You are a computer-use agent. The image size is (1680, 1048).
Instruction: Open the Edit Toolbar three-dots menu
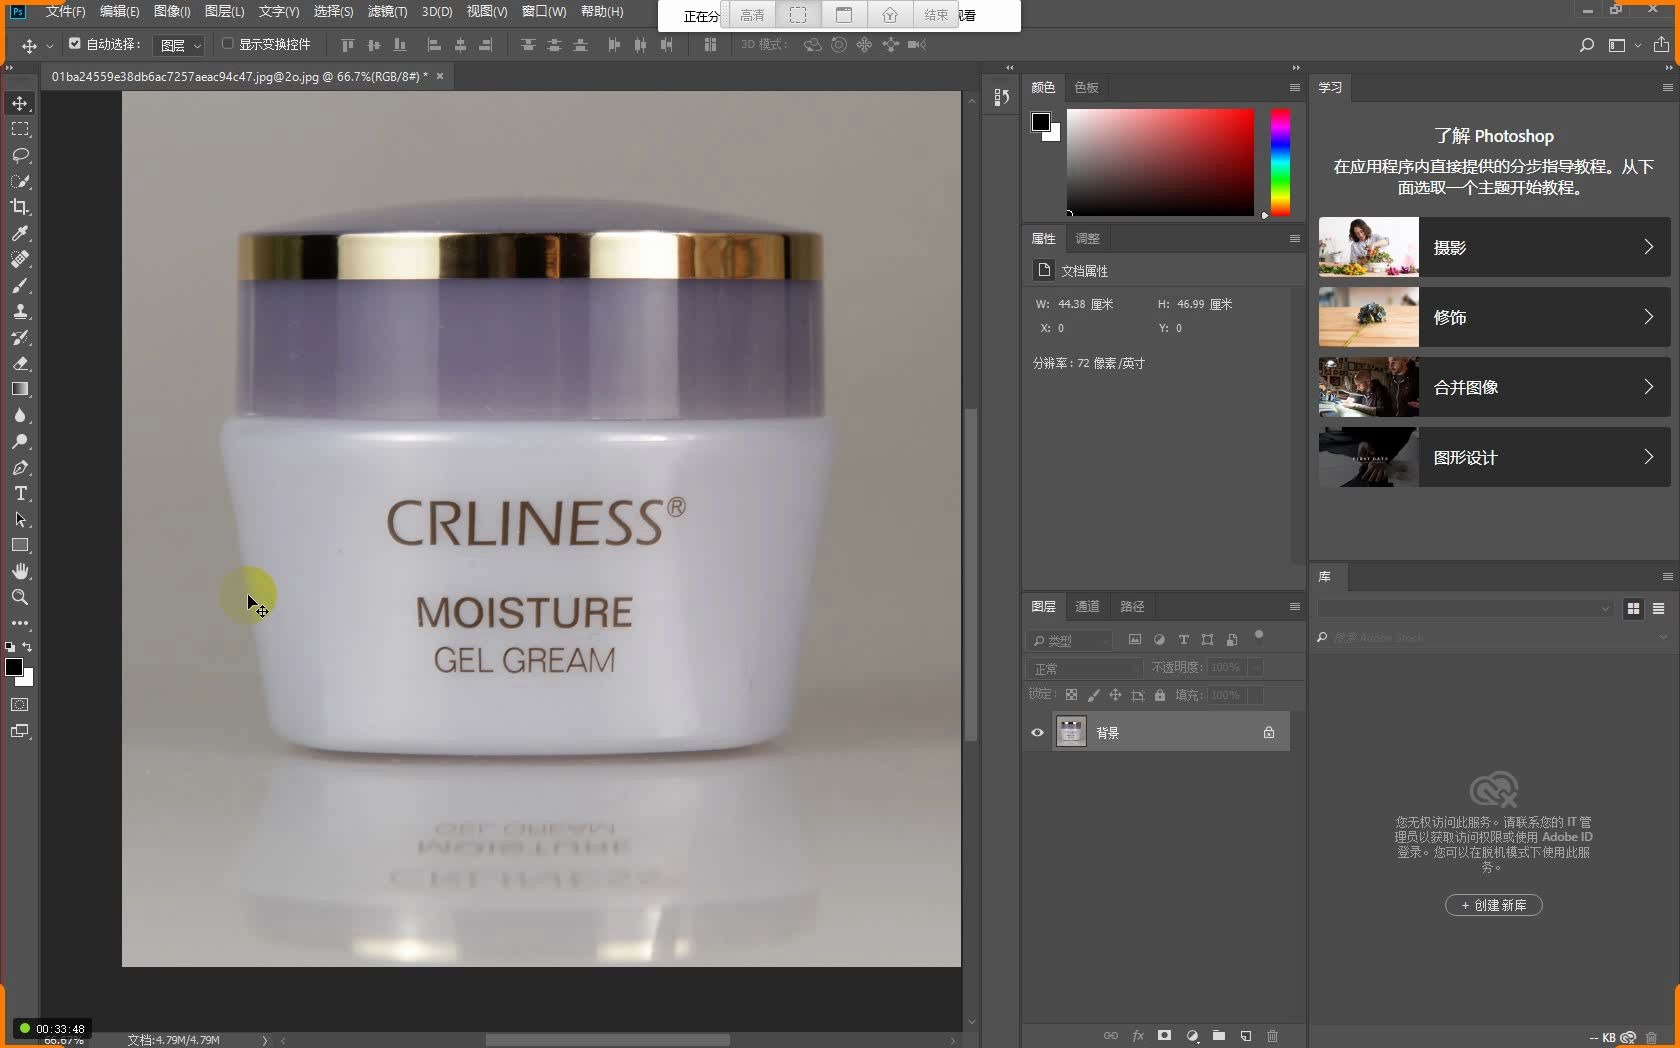click(x=20, y=623)
